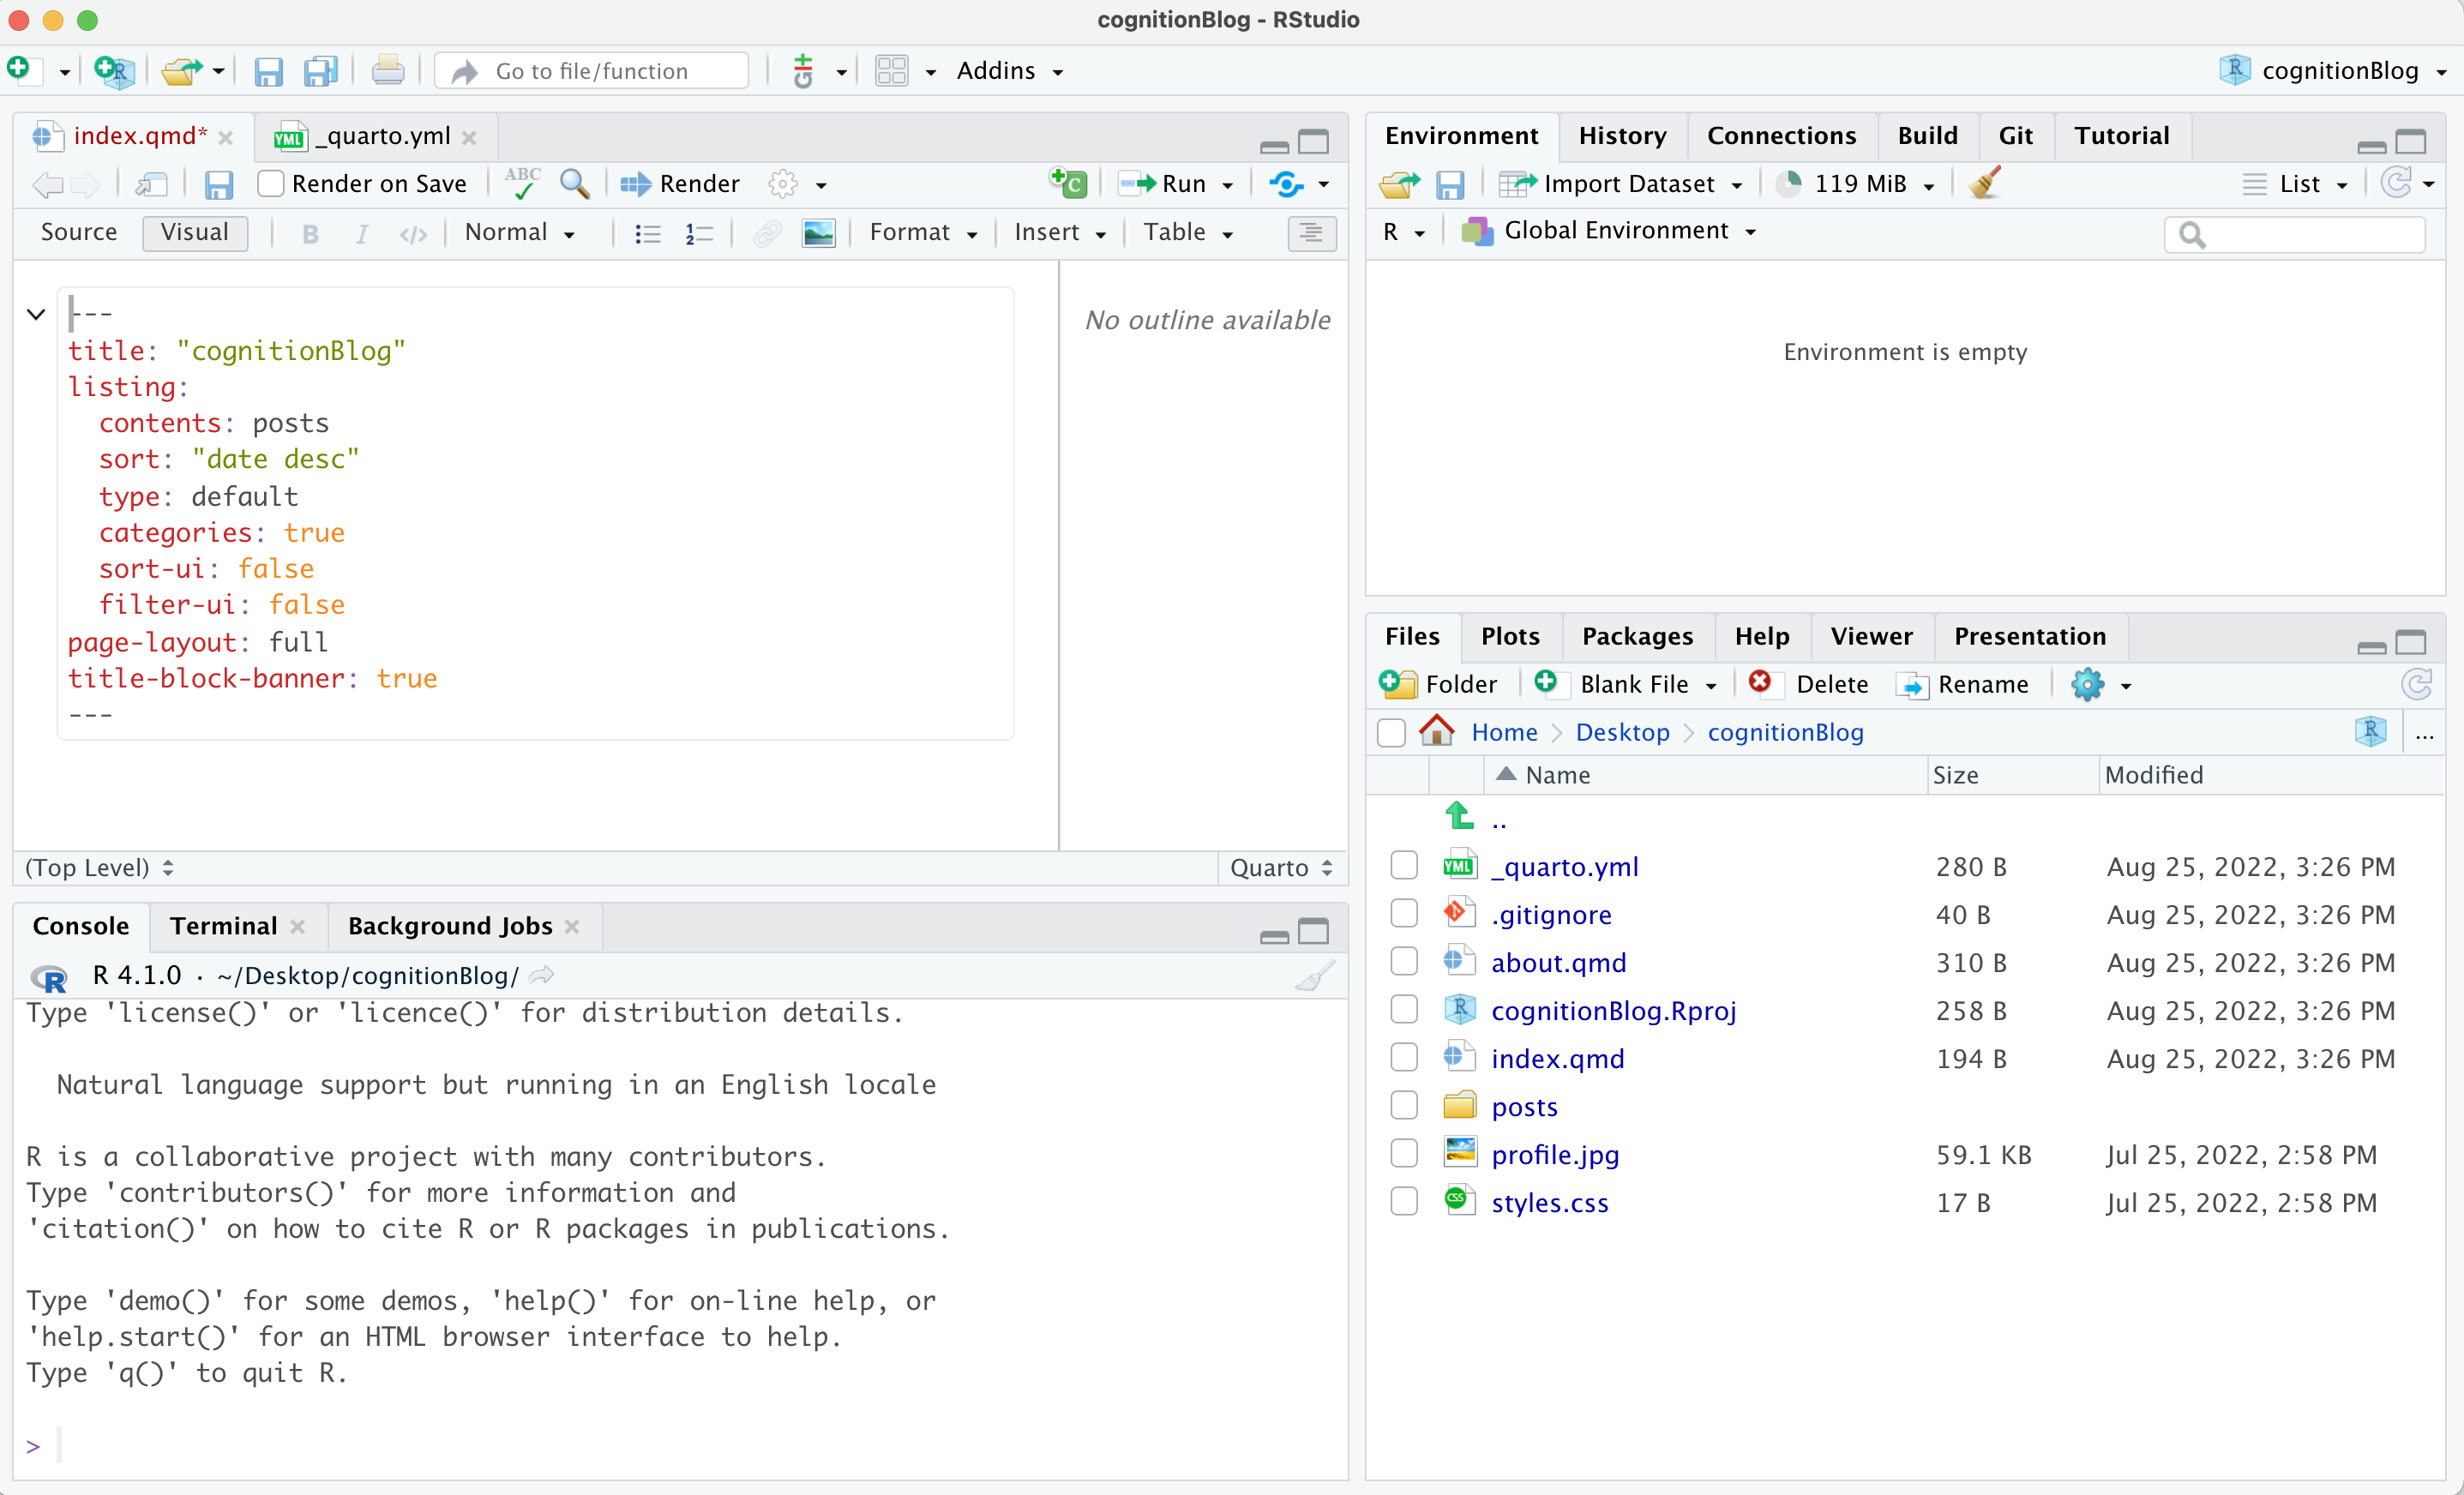Click the Find/Replace magnifier icon
This screenshot has width=2464, height=1495.
pyautogui.click(x=574, y=184)
